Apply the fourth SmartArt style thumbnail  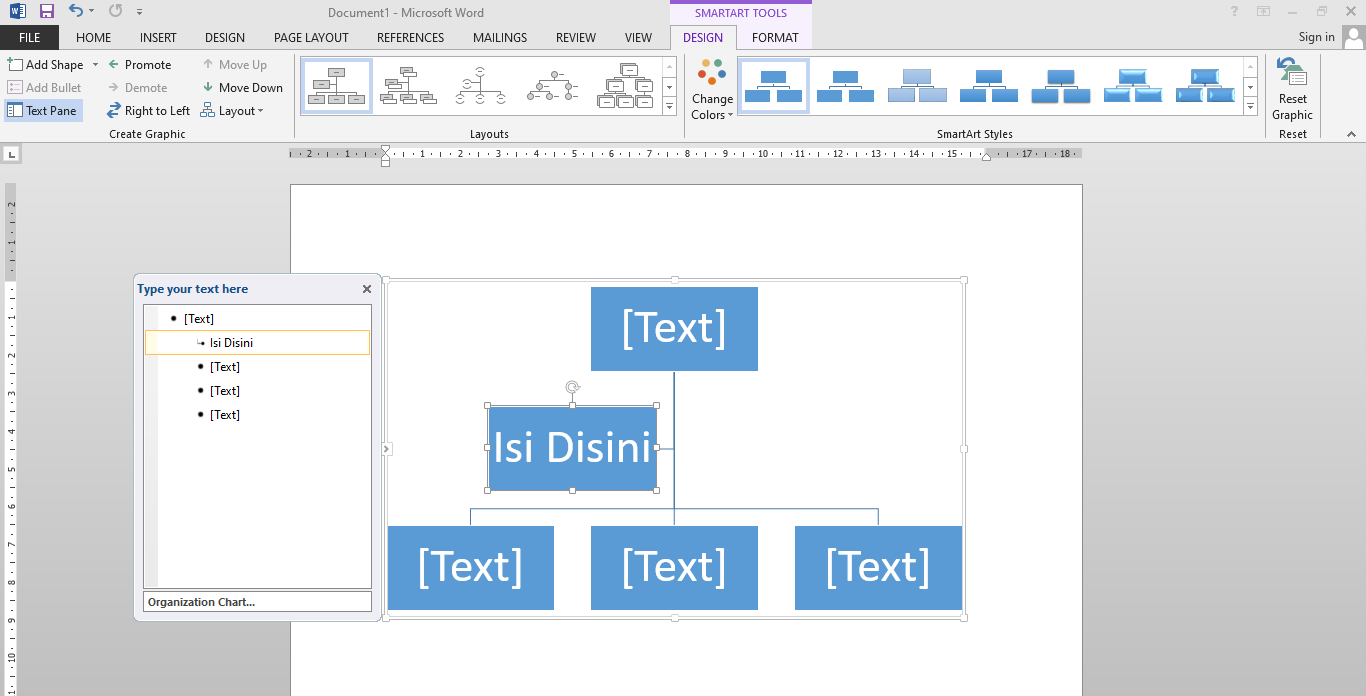989,86
